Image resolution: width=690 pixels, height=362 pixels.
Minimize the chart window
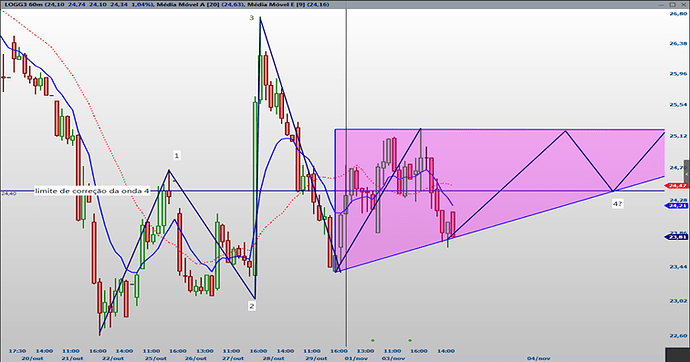click(662, 4)
